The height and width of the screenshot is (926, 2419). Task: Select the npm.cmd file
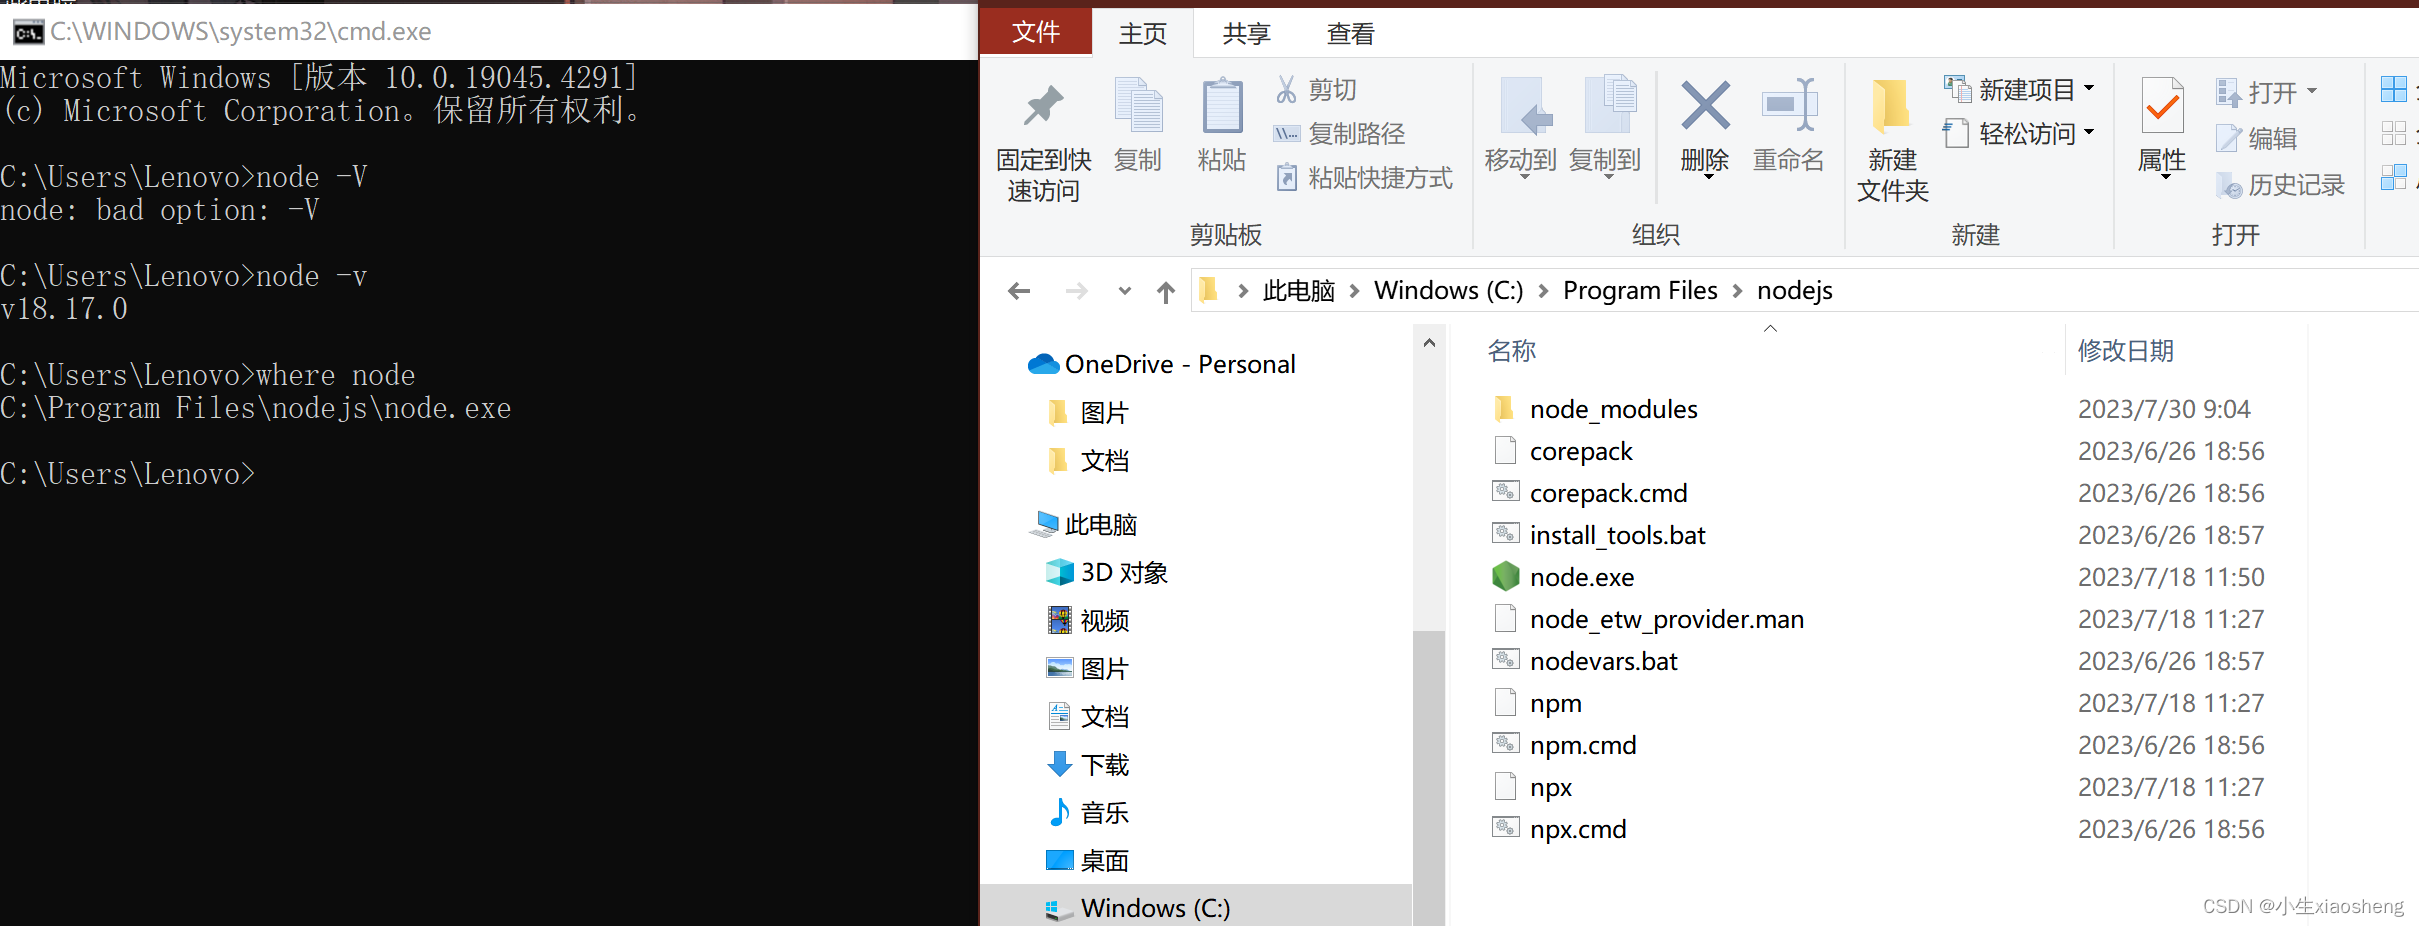click(1583, 745)
